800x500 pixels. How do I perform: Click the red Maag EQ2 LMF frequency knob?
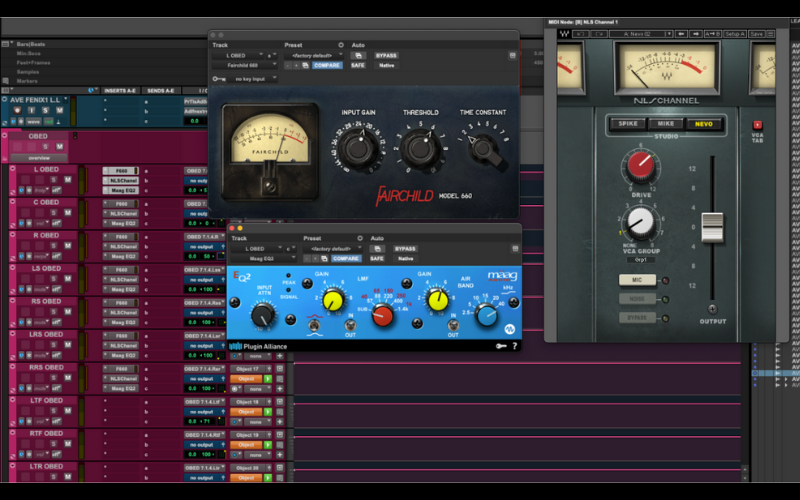click(383, 315)
